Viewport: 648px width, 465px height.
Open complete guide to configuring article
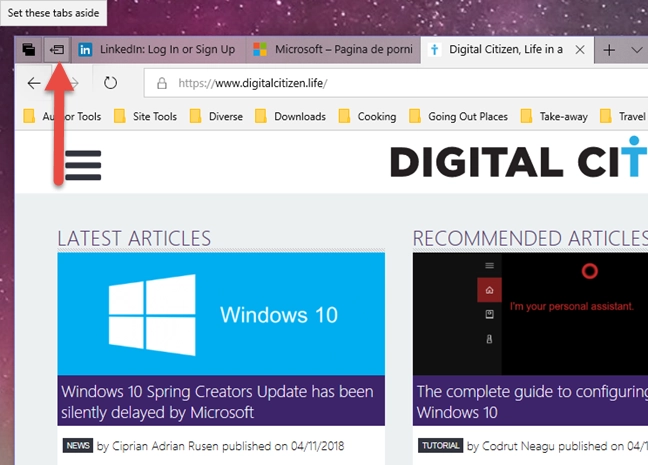532,402
